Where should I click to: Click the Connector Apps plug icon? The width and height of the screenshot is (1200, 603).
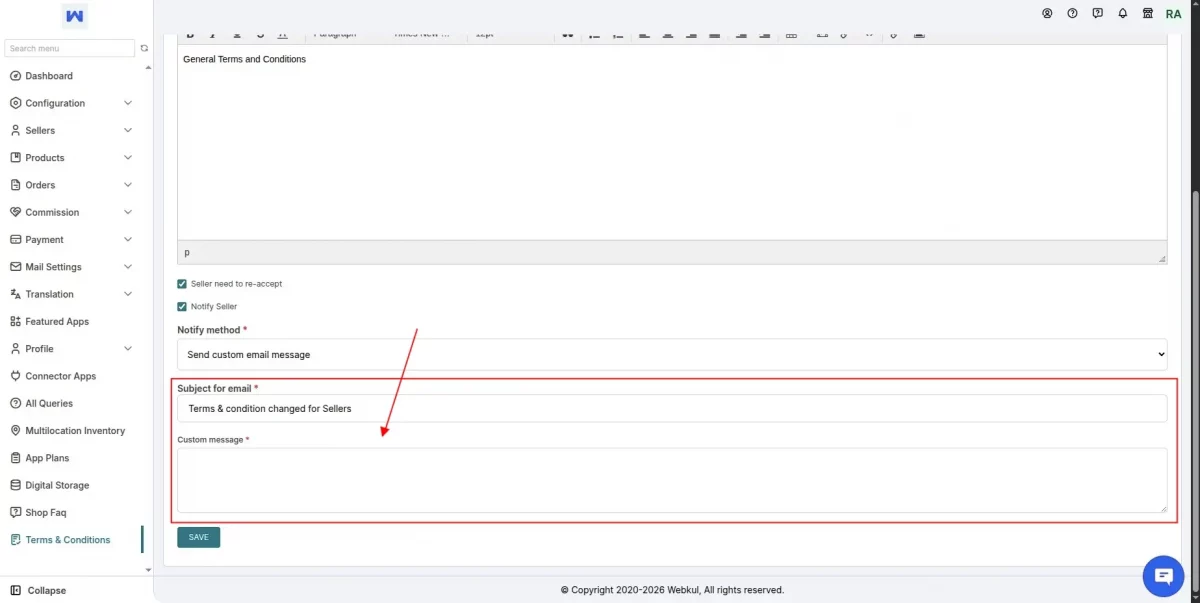15,376
